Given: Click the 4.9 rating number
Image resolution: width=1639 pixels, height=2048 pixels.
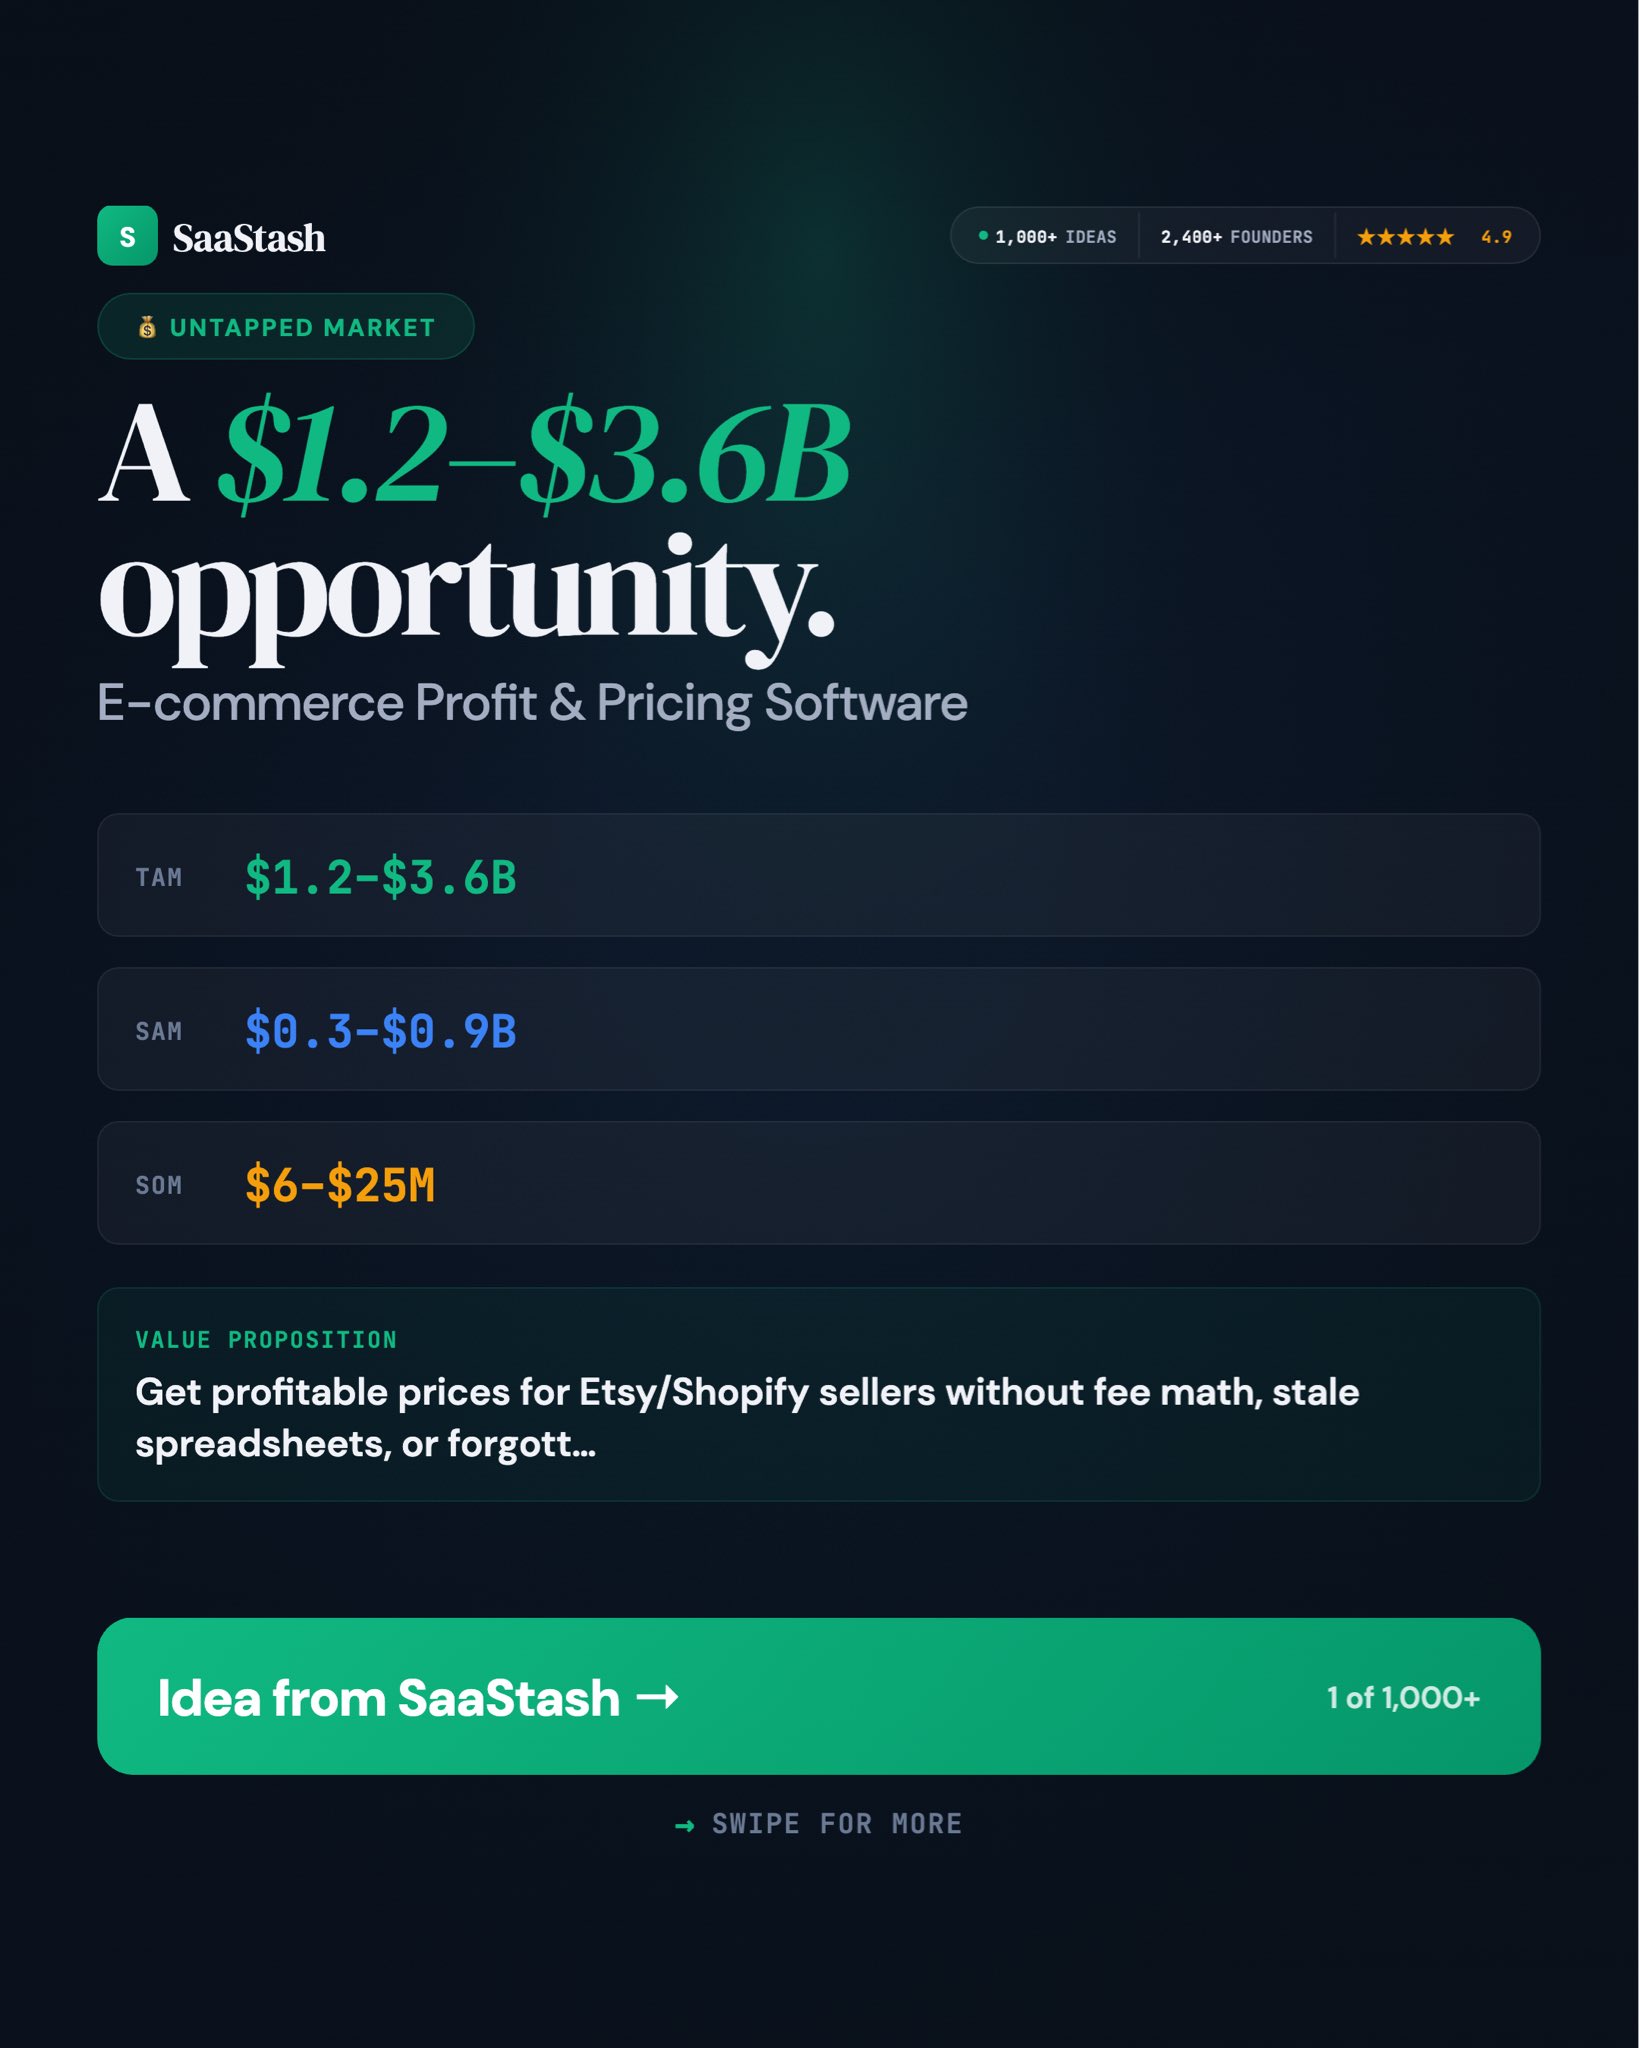Looking at the screenshot, I should [1496, 237].
